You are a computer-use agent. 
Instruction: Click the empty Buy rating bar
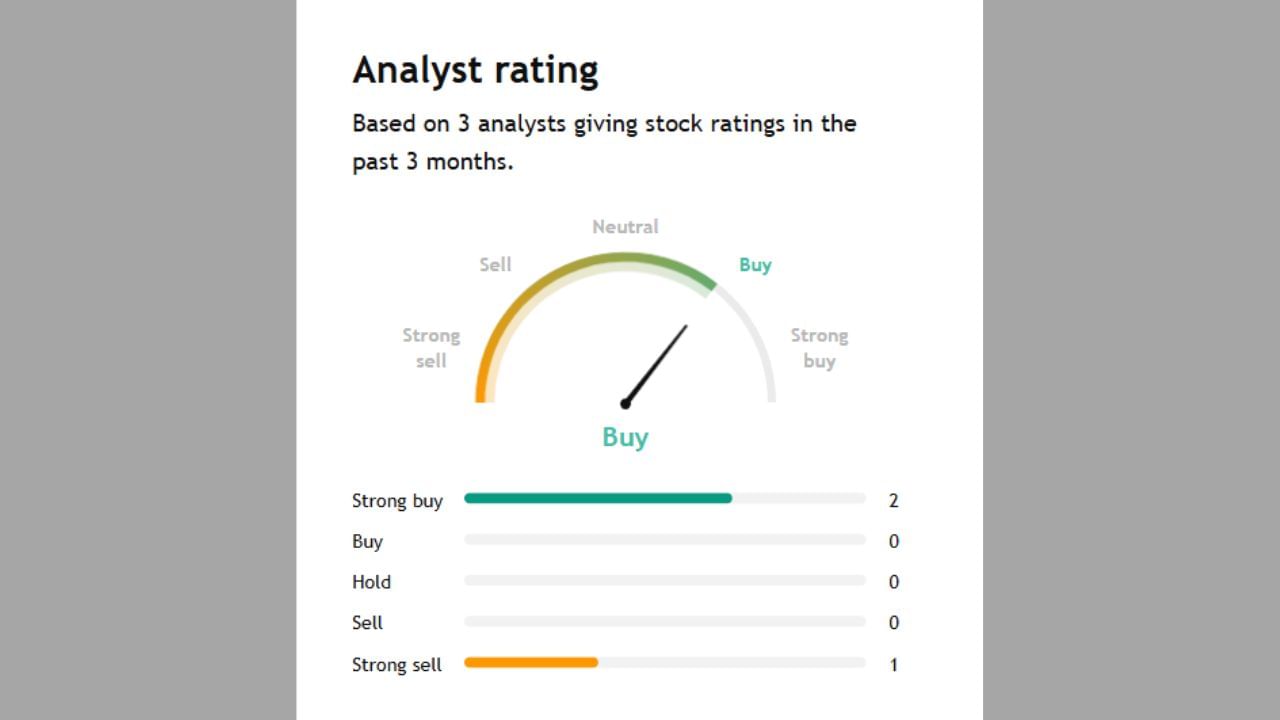(x=665, y=540)
